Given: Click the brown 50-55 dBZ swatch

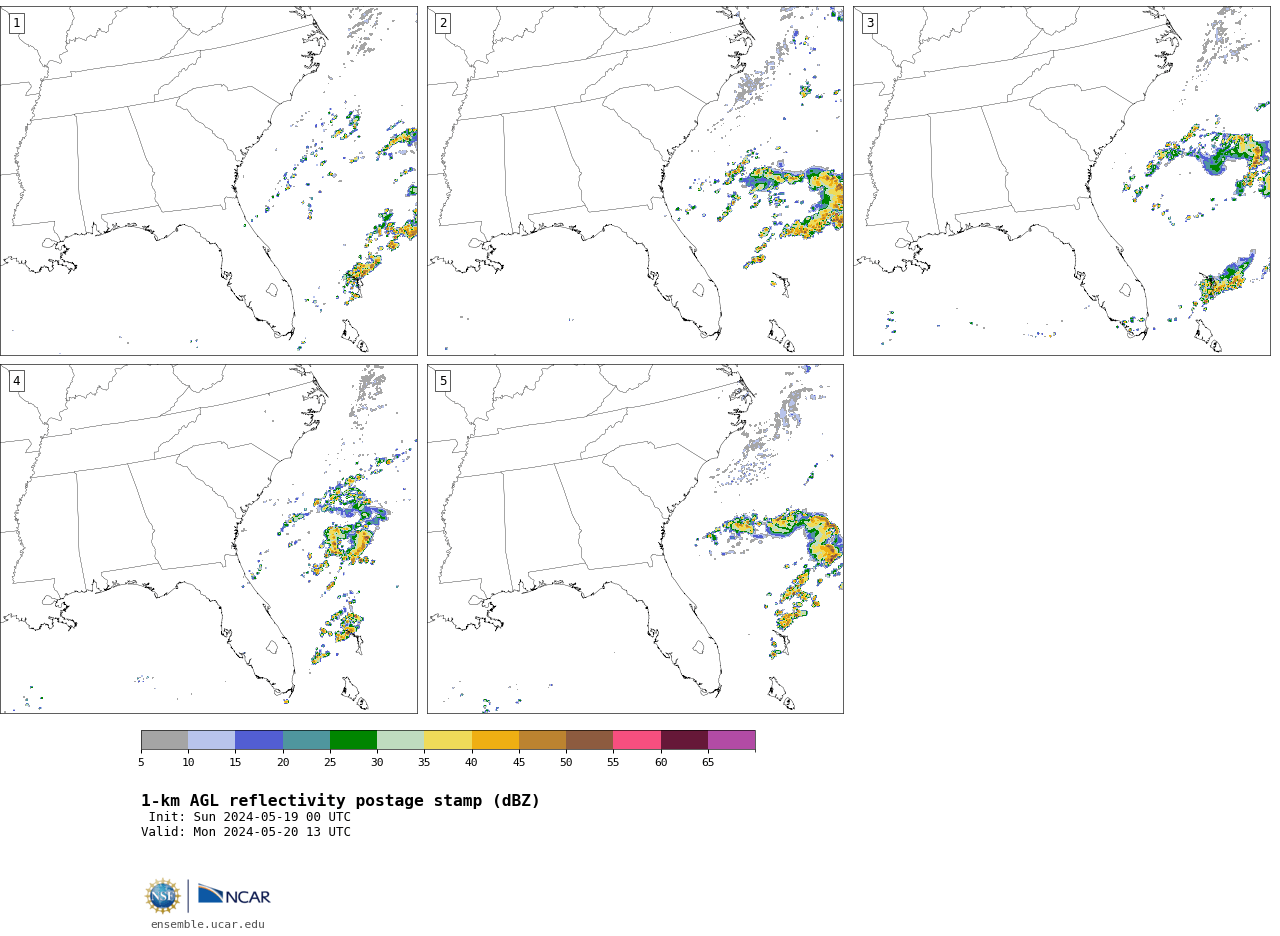Looking at the screenshot, I should coord(590,740).
